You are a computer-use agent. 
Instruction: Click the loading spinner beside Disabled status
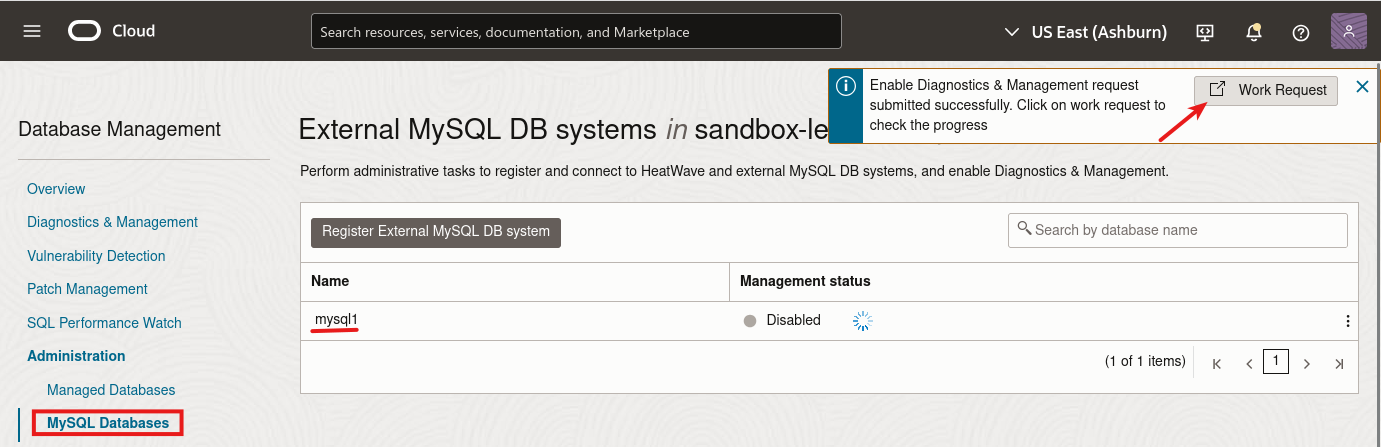[x=862, y=321]
